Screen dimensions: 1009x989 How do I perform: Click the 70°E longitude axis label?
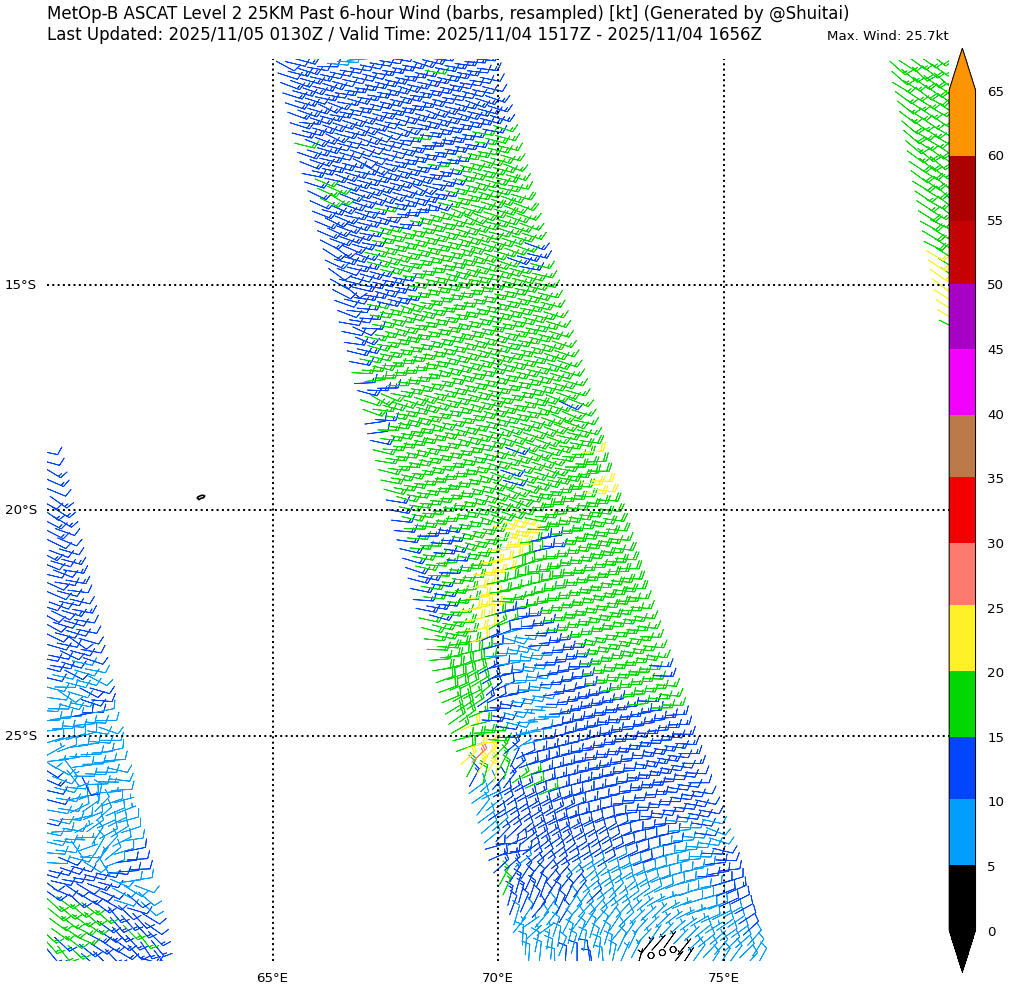(497, 977)
